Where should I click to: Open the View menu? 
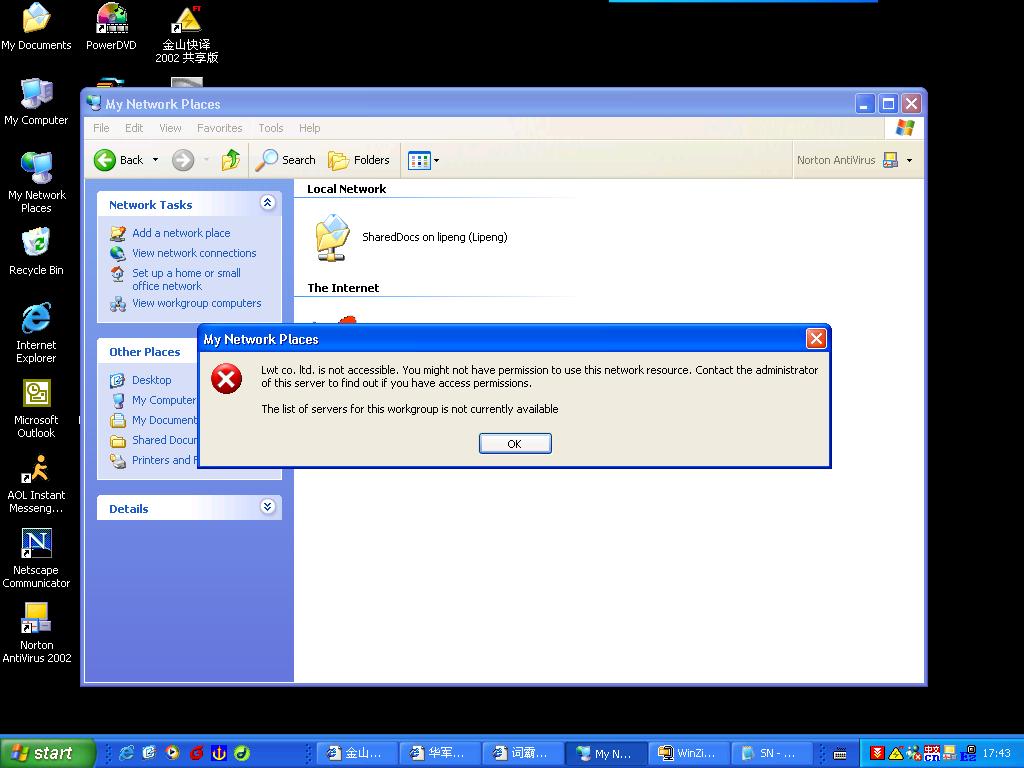click(x=170, y=128)
